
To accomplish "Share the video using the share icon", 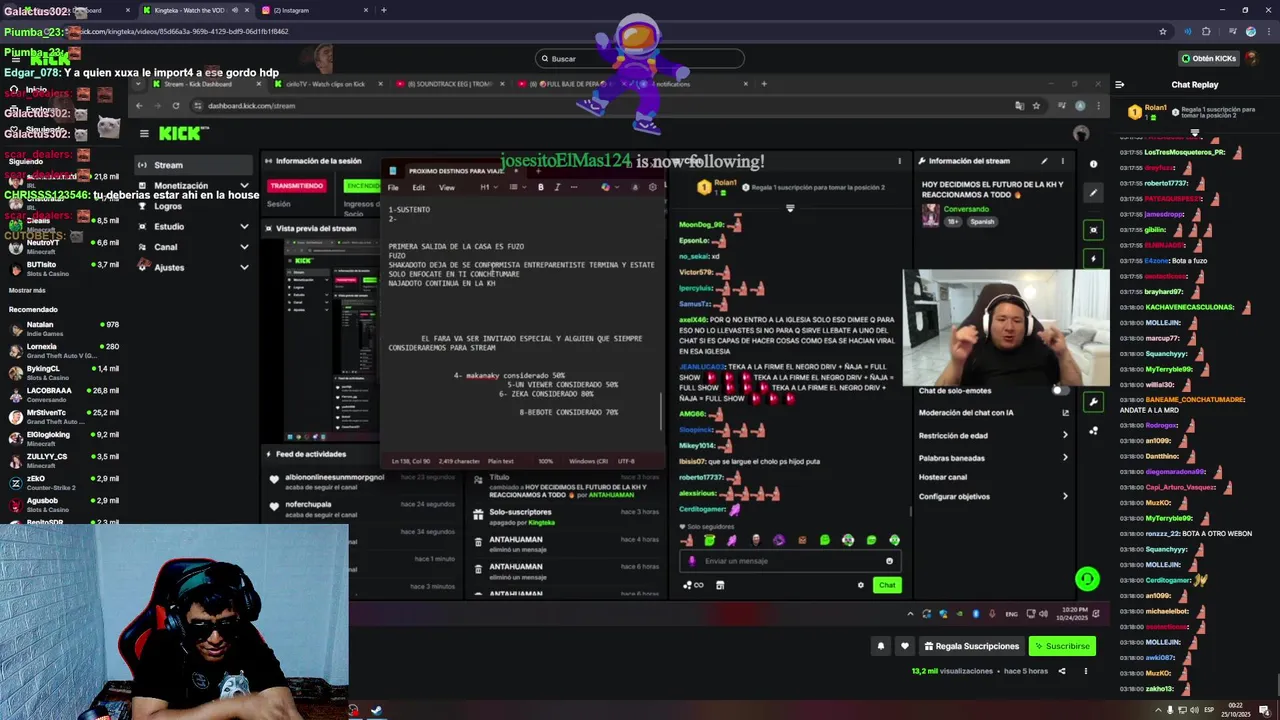I will (x=1062, y=671).
